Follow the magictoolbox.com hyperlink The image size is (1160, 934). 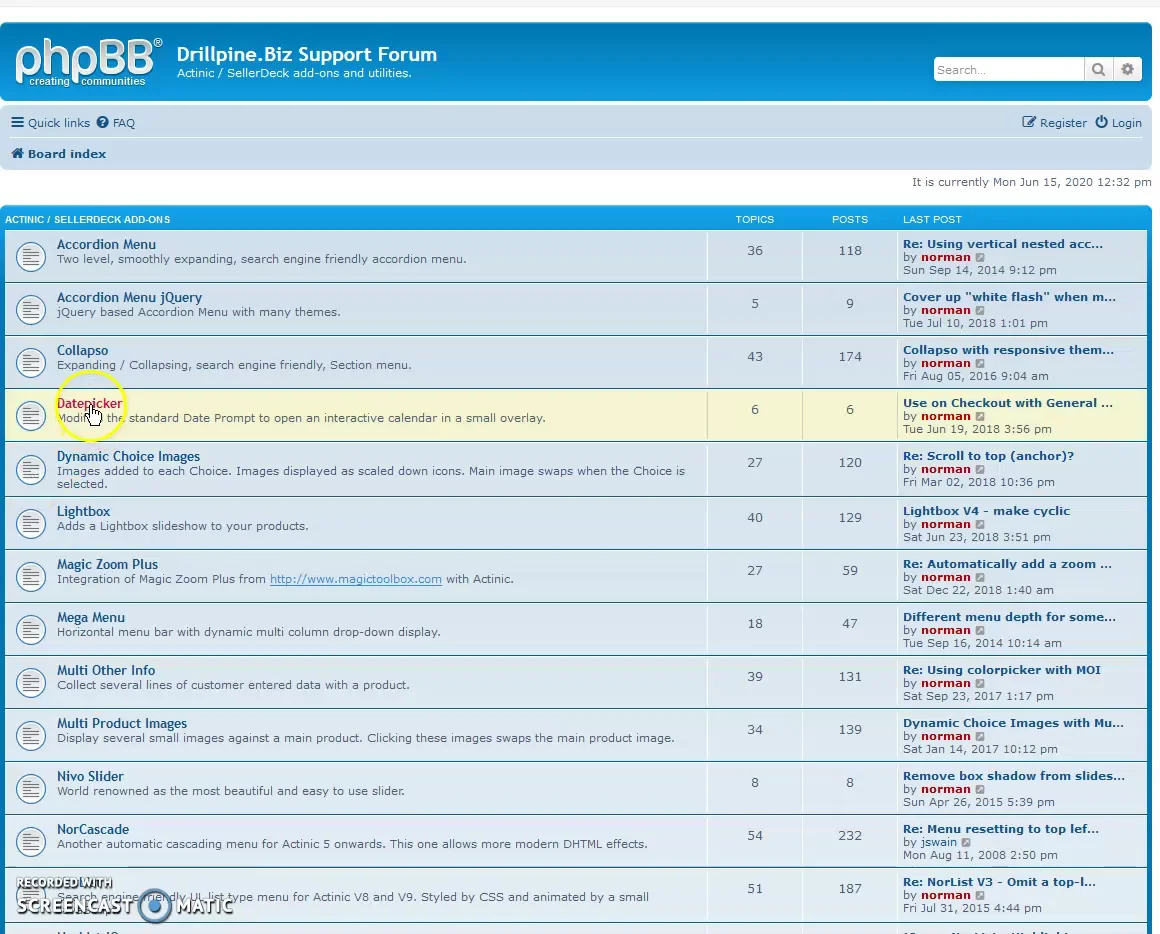pyautogui.click(x=355, y=579)
